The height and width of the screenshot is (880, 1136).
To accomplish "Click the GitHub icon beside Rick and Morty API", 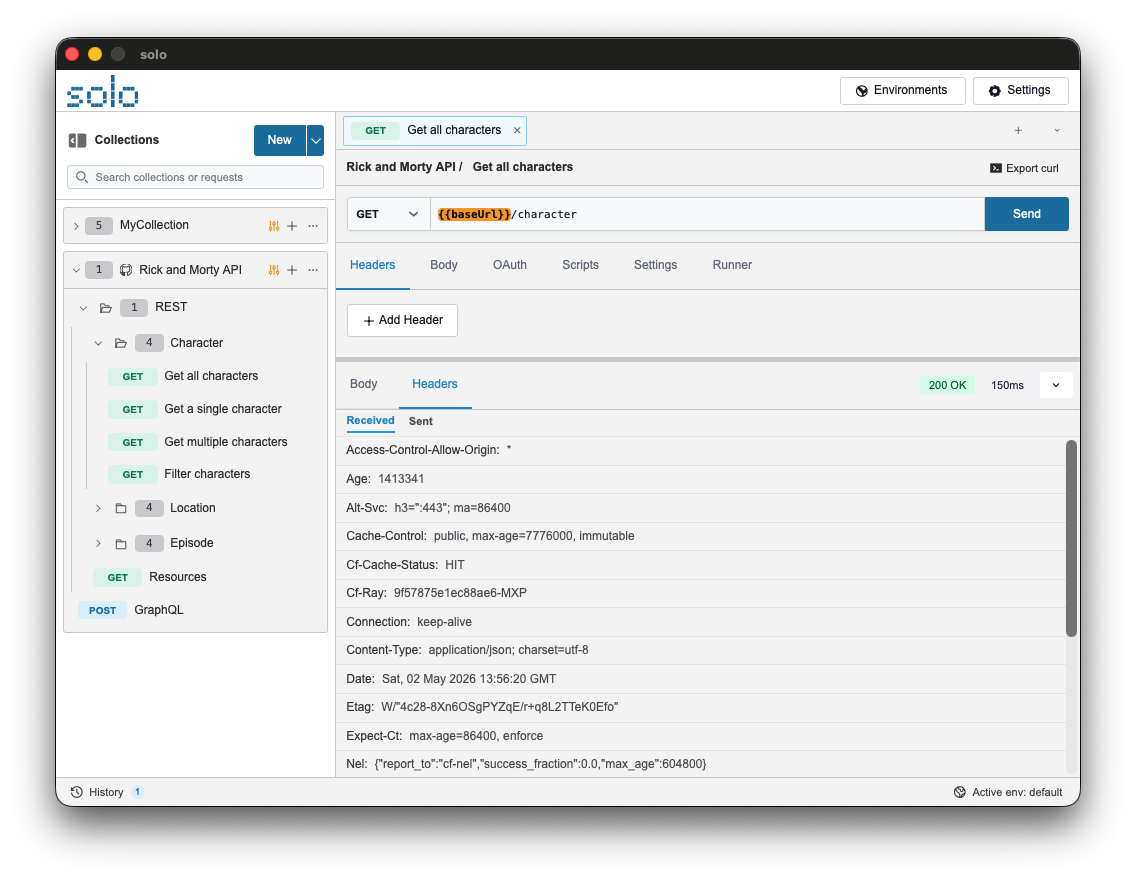I will click(x=126, y=270).
